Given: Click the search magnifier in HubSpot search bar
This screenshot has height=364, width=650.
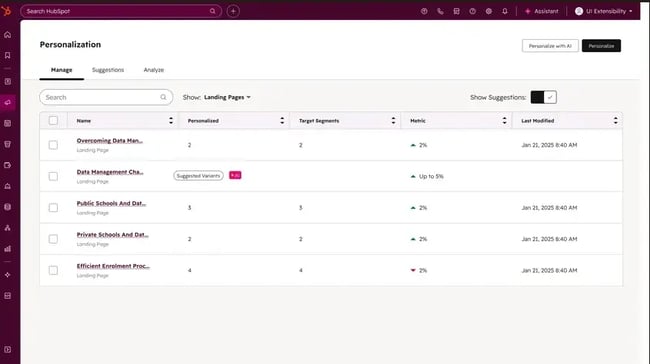Looking at the screenshot, I should point(213,11).
